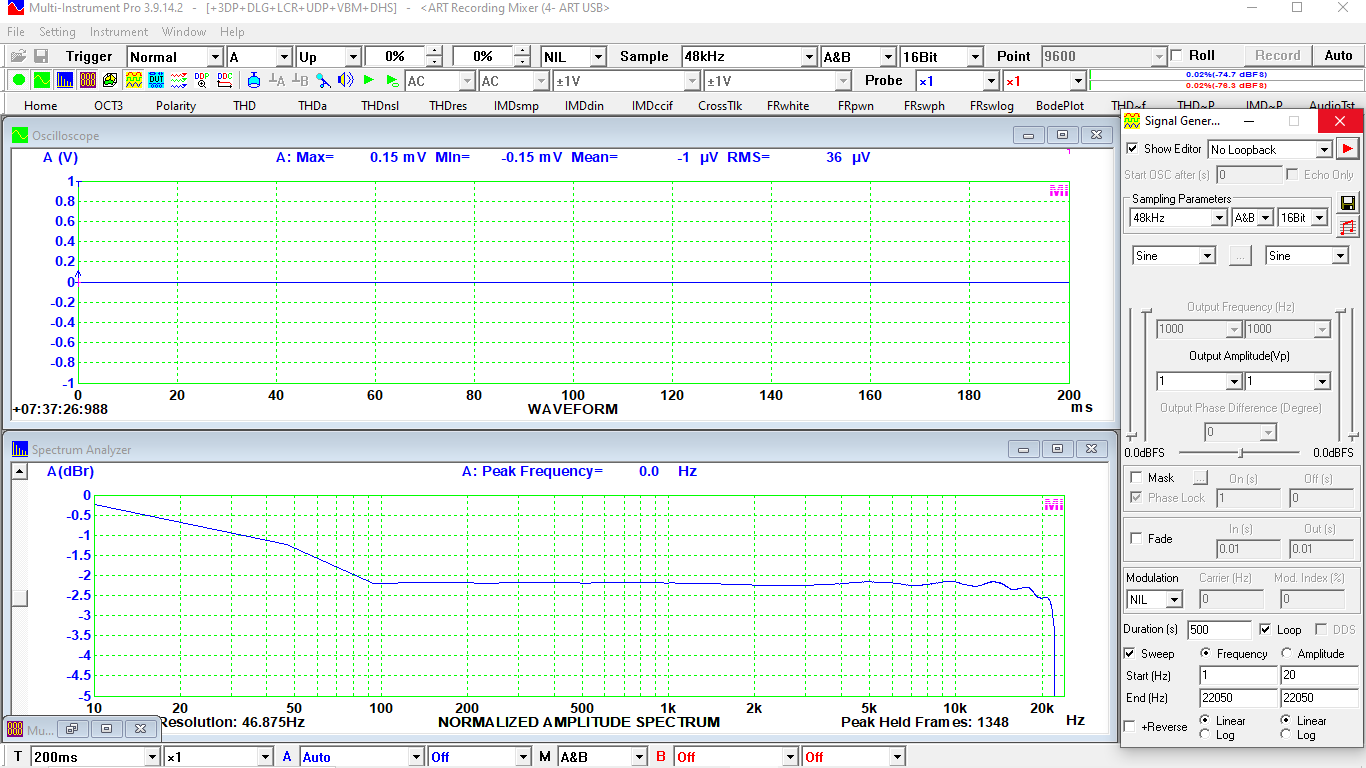Viewport: 1366px width, 768px height.
Task: Click the speaker sound-device icon in toolbar
Action: (345, 80)
